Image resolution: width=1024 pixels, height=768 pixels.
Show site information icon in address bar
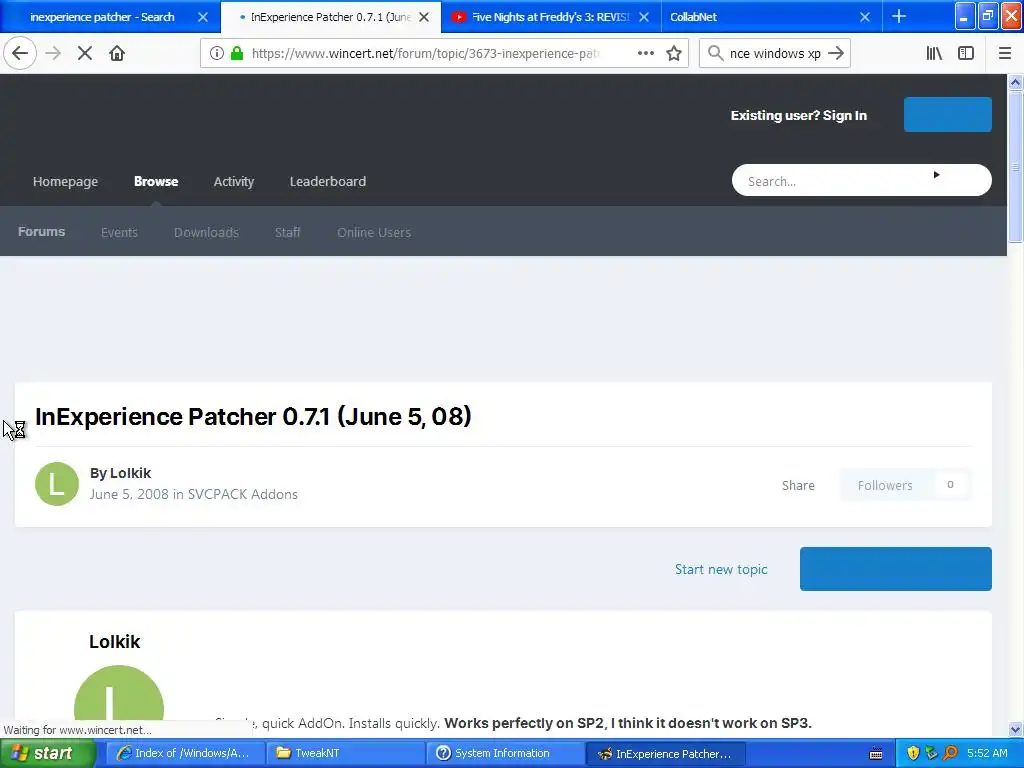point(216,54)
